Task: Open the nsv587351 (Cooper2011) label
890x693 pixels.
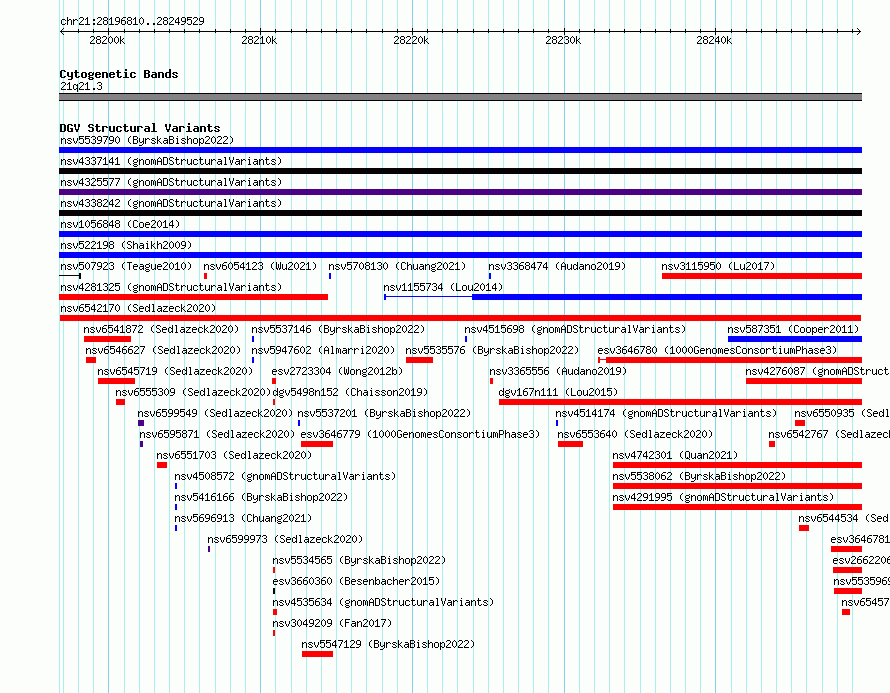Action: (x=793, y=329)
